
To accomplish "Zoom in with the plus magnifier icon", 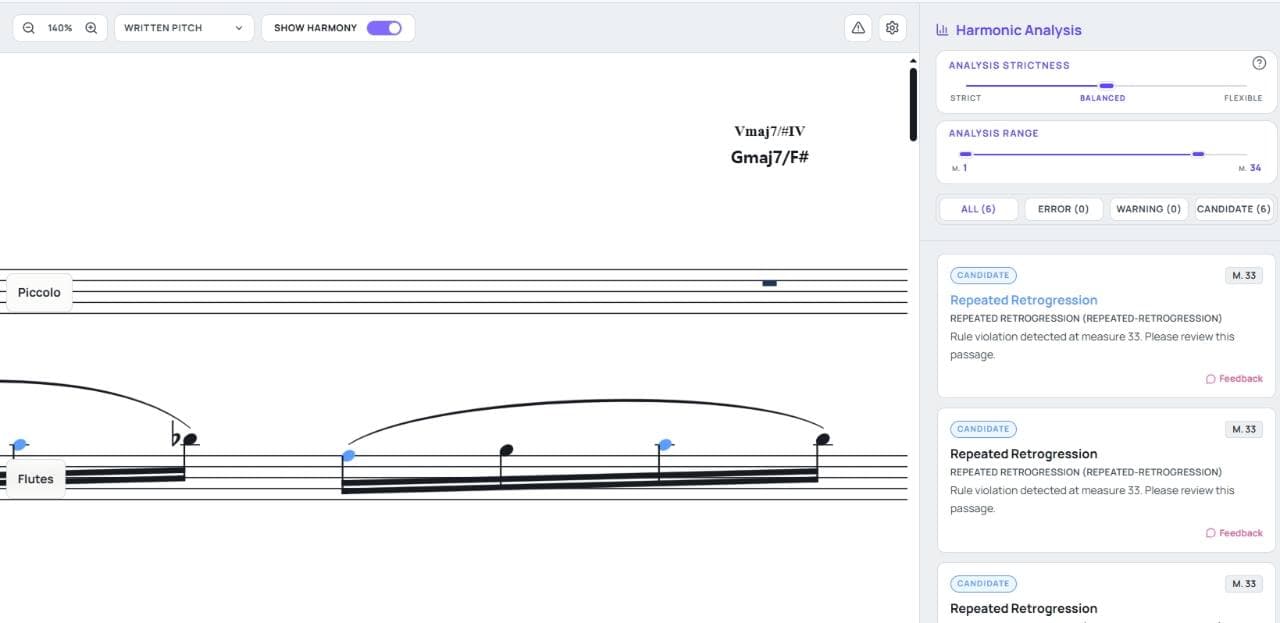I will pos(91,28).
